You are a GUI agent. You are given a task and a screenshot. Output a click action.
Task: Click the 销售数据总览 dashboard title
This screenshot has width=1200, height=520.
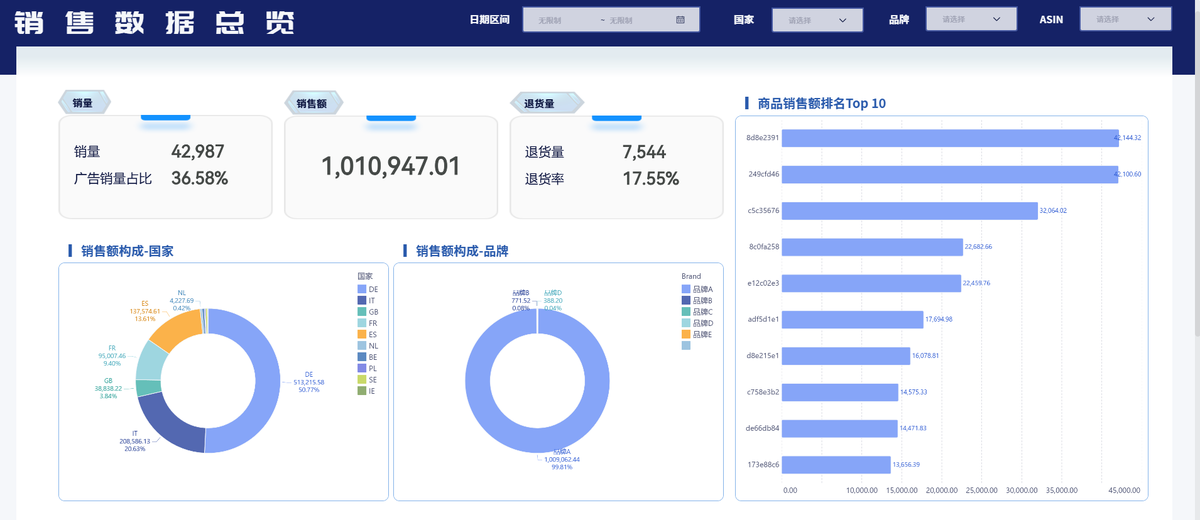click(153, 23)
